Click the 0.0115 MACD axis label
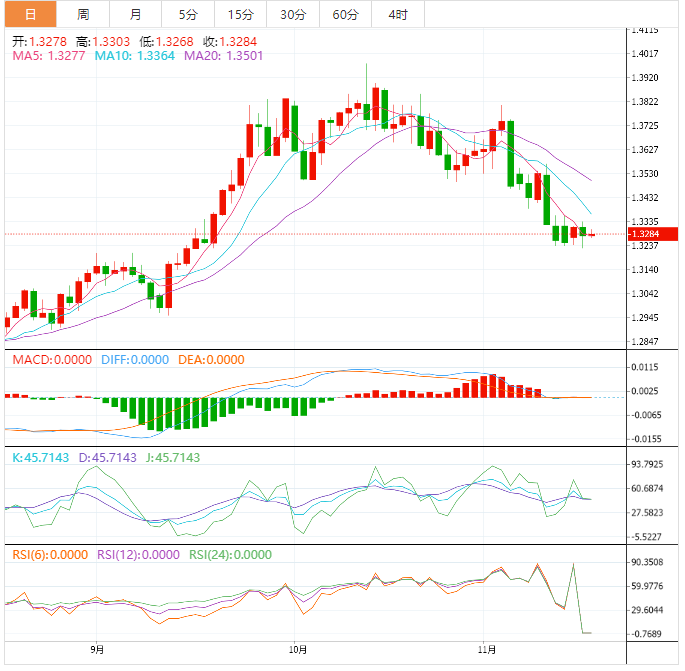Image resolution: width=685 pixels, height=671 pixels. [x=645, y=367]
